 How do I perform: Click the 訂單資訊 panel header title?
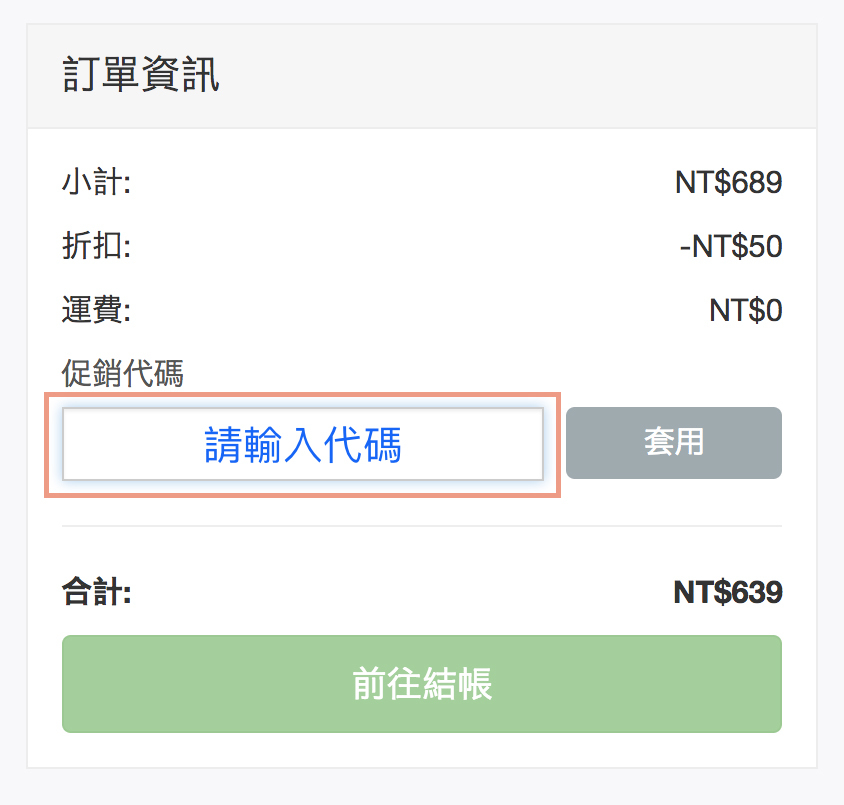point(141,76)
